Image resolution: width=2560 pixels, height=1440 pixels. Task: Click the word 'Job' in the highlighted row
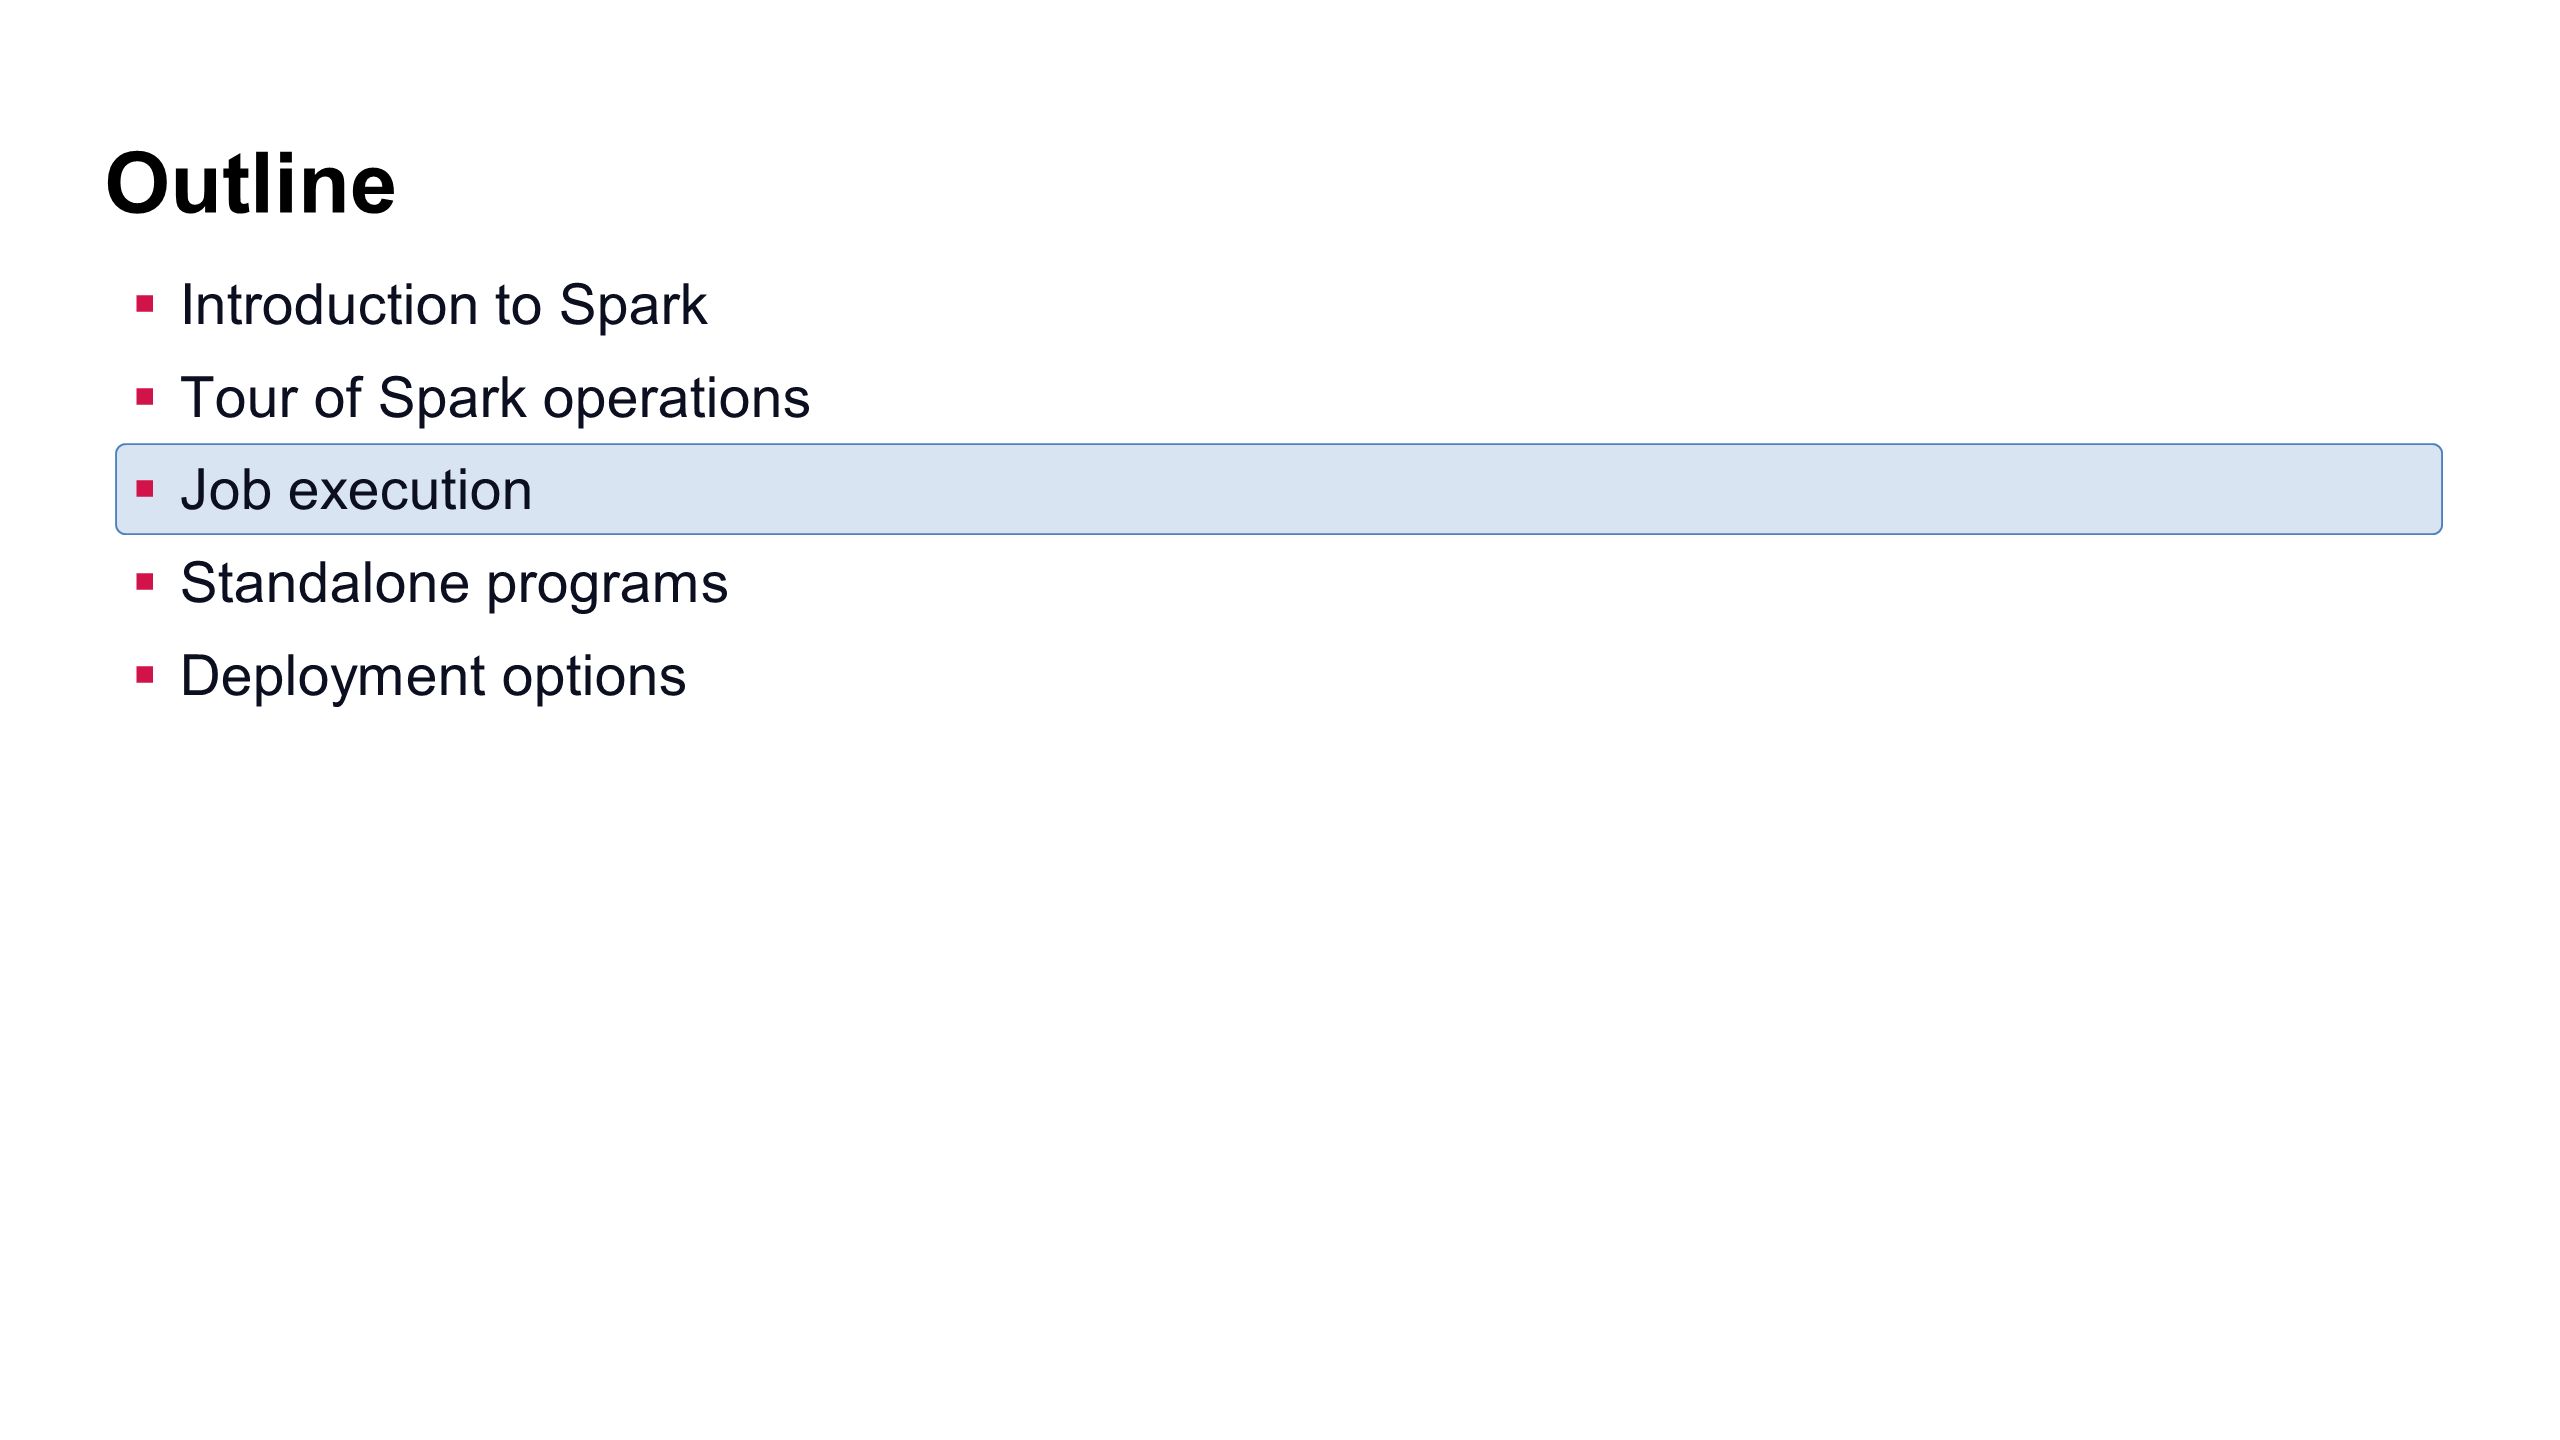[x=226, y=490]
